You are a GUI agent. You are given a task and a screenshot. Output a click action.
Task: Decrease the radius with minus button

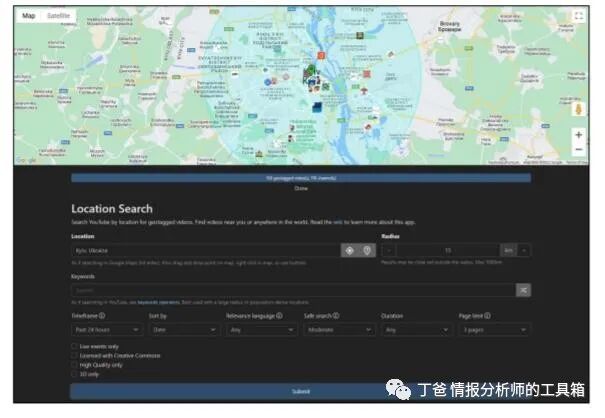(x=389, y=250)
